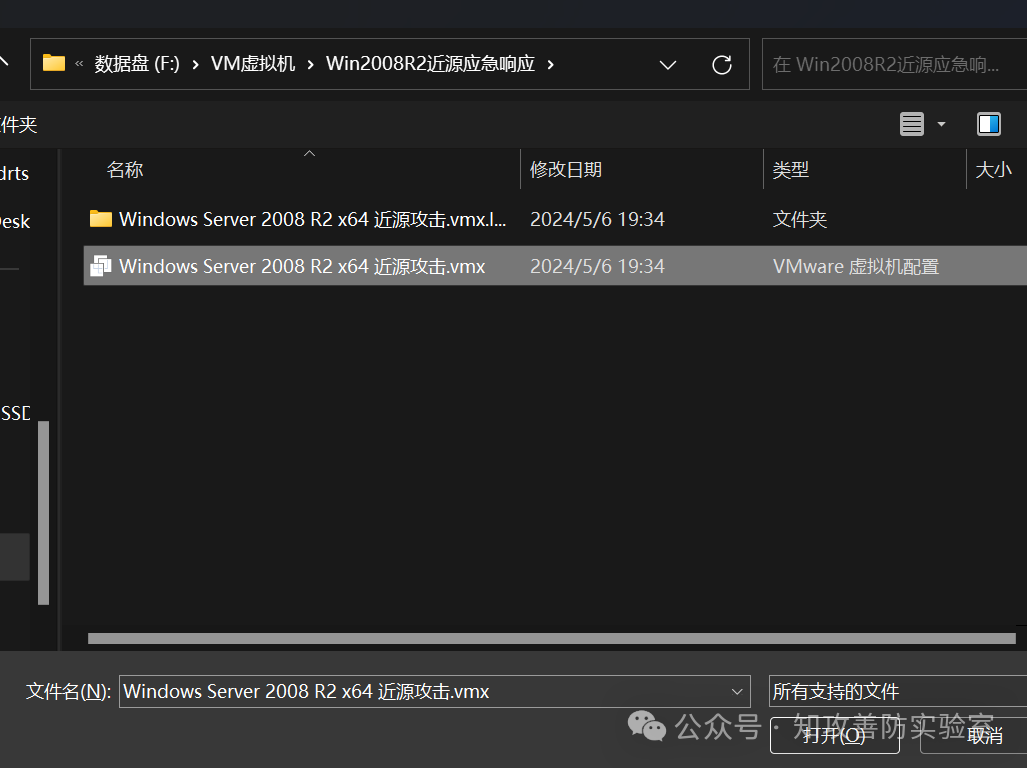Sort by 类型 column header

click(791, 170)
